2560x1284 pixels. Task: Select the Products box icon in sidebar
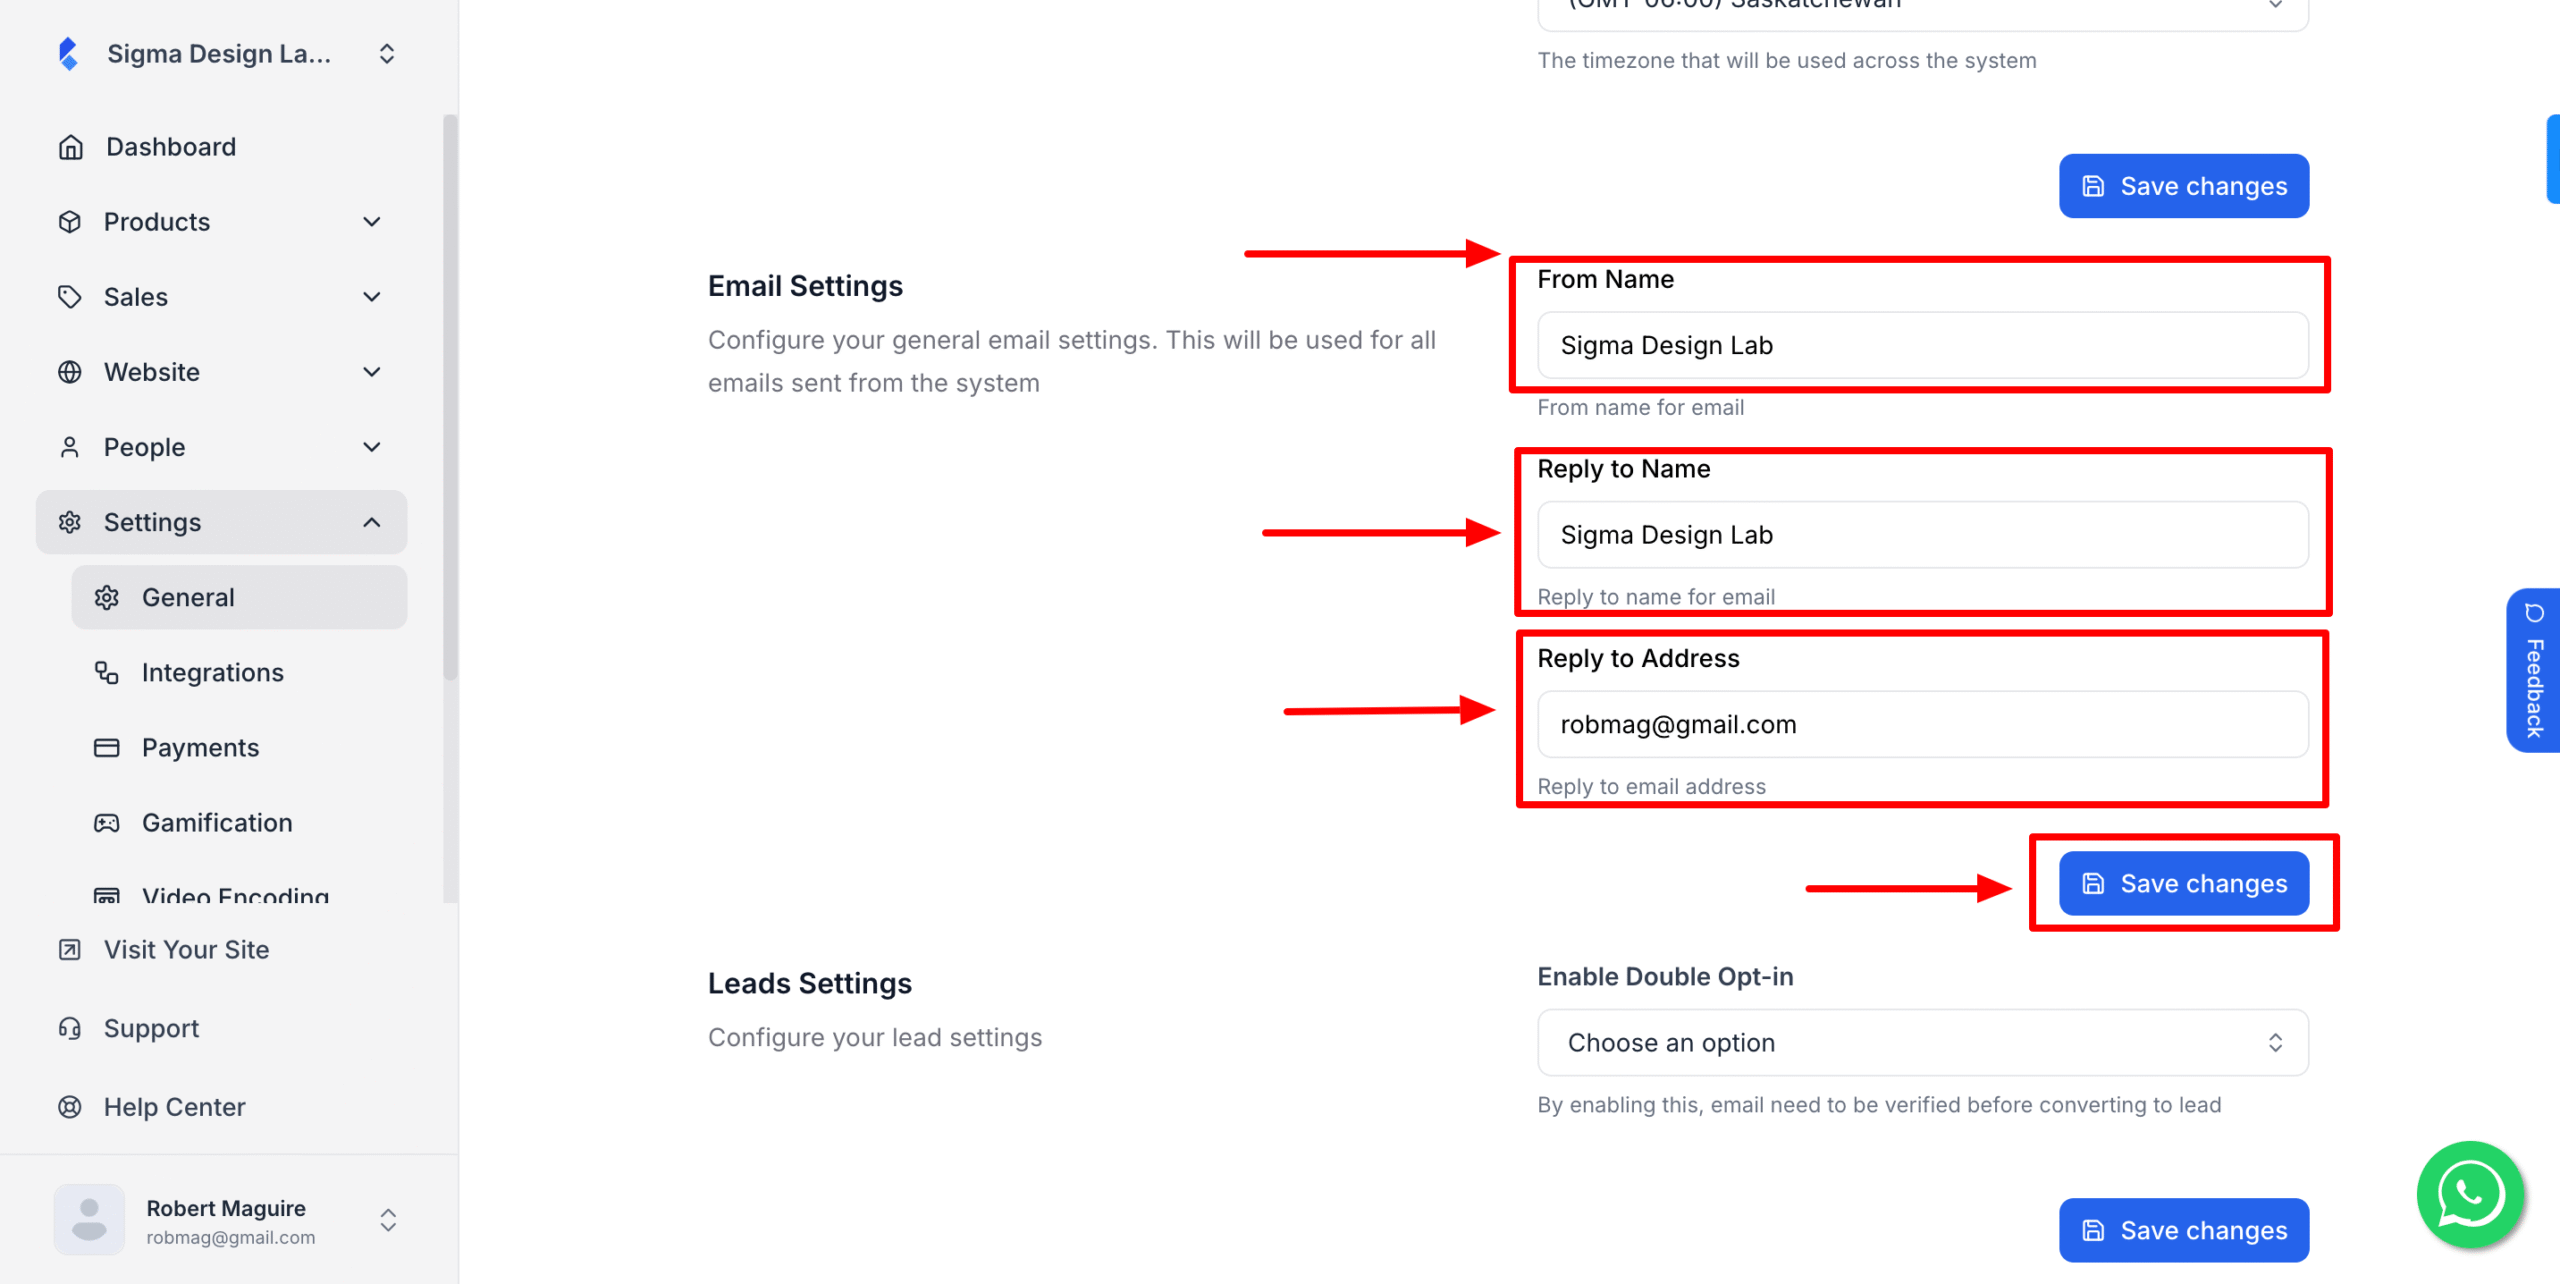tap(70, 221)
